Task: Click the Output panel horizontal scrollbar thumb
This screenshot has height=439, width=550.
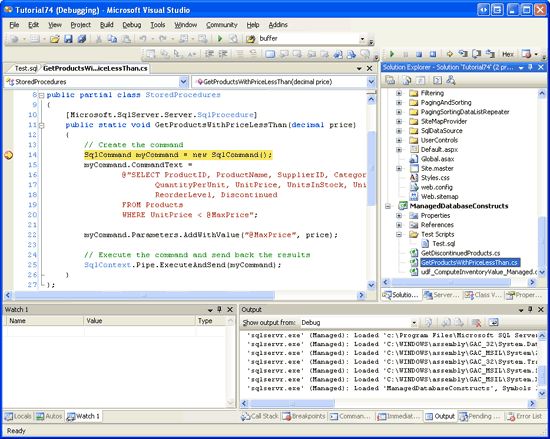Action: 292,404
